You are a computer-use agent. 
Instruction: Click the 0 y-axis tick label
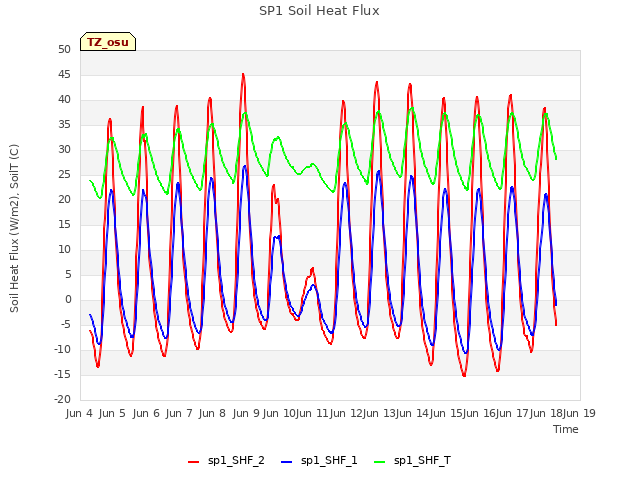(68, 300)
